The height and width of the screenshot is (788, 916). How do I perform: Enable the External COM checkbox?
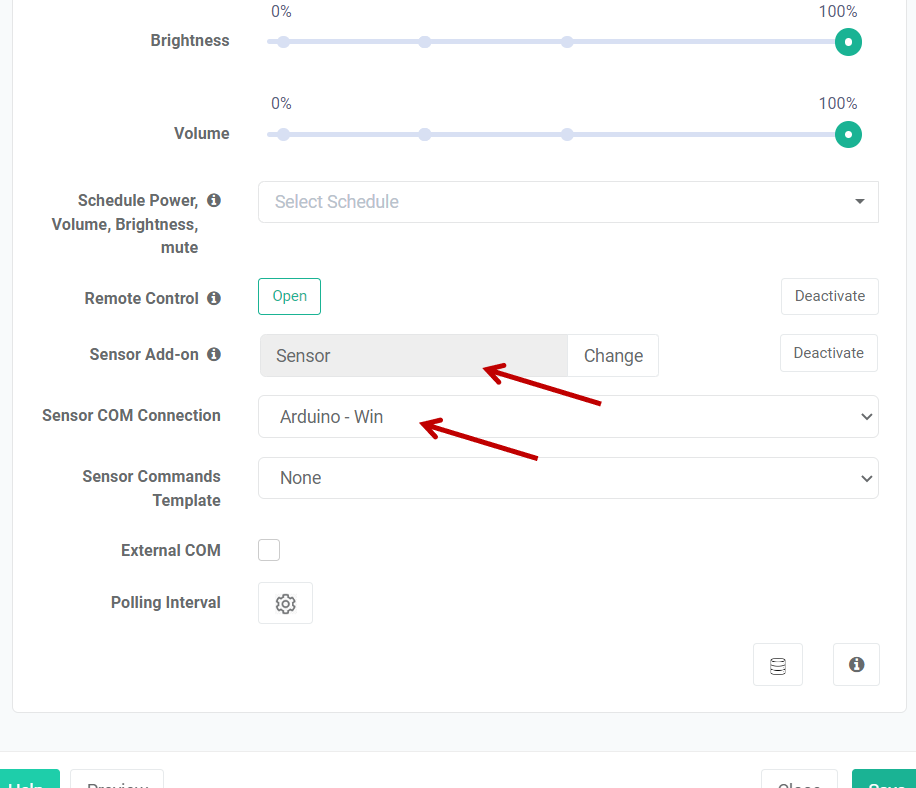click(269, 550)
